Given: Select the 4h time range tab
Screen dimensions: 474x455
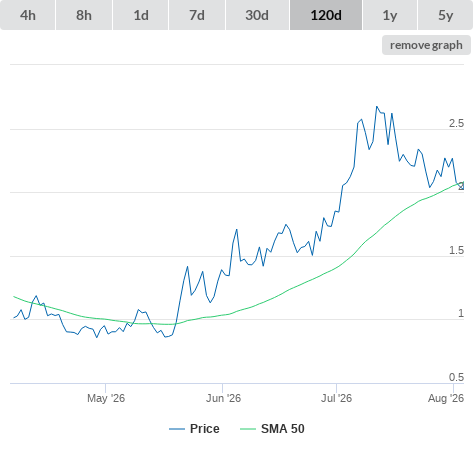Looking at the screenshot, I should pos(28,15).
